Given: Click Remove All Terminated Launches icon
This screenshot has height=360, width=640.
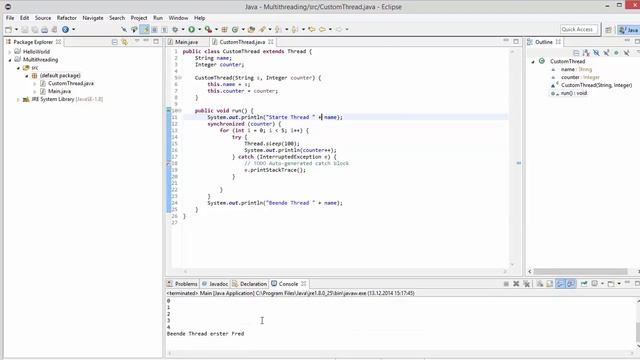Looking at the screenshot, I should pyautogui.click(x=527, y=284).
